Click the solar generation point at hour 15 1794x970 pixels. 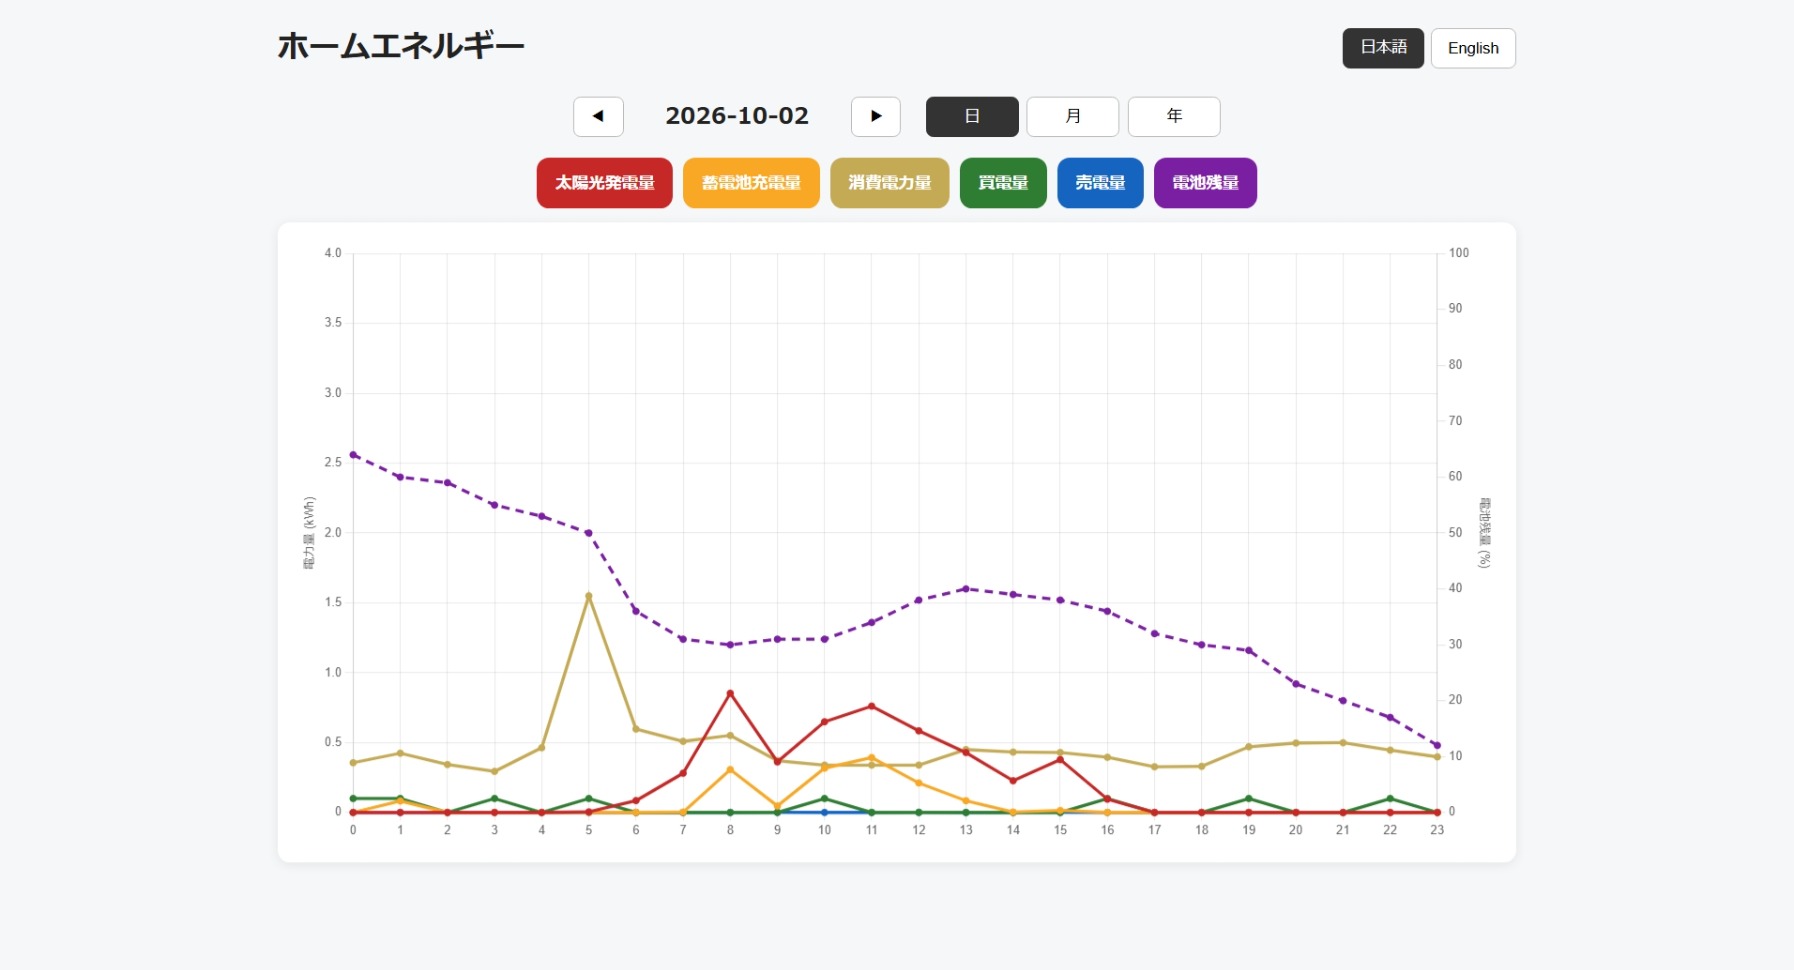(x=1060, y=760)
